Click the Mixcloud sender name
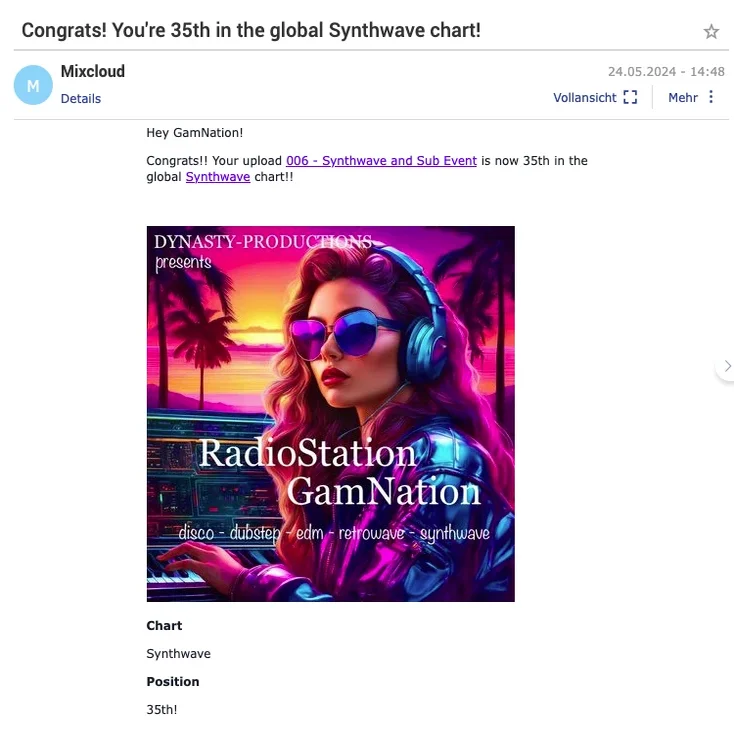Screen dimensions: 734x734 93,71
